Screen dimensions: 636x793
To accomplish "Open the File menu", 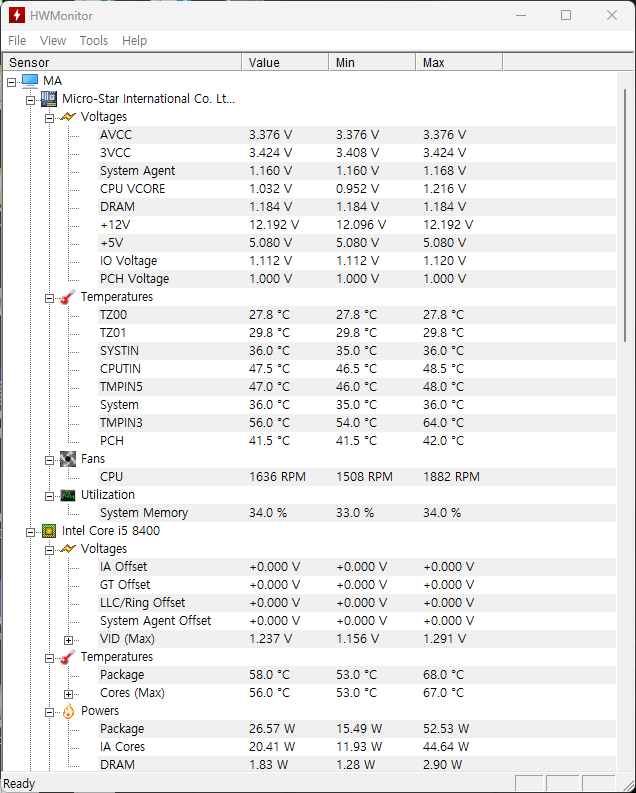I will coord(17,40).
